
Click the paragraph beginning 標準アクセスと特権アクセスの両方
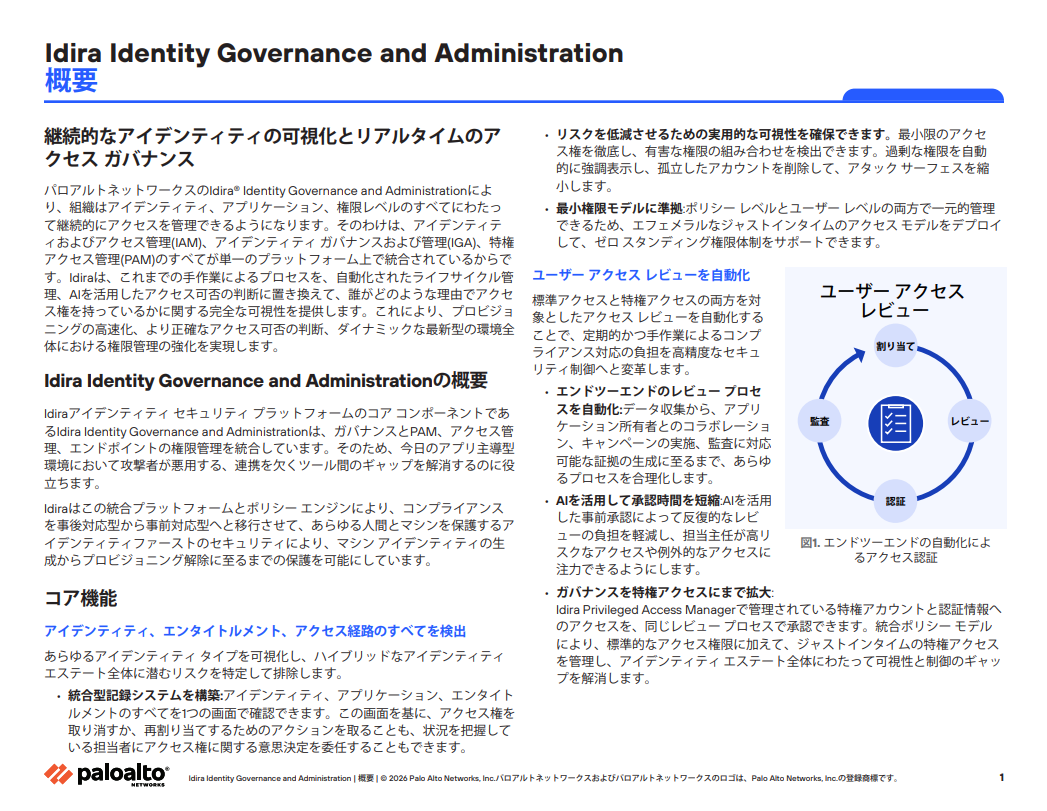coord(647,334)
